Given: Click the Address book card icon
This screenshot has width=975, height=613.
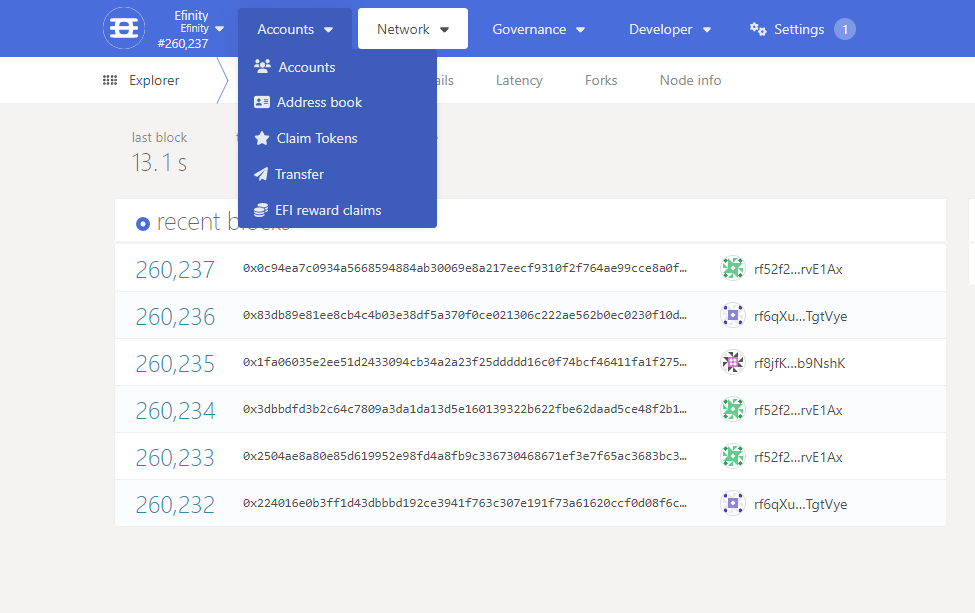Looking at the screenshot, I should [262, 102].
